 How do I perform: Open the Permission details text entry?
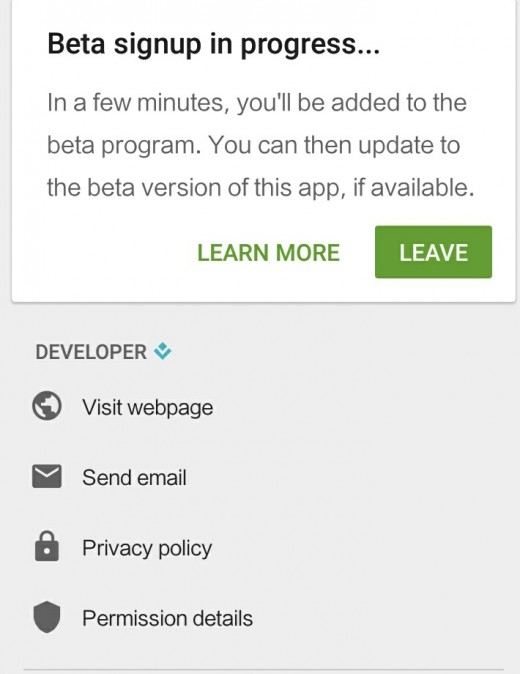click(167, 619)
